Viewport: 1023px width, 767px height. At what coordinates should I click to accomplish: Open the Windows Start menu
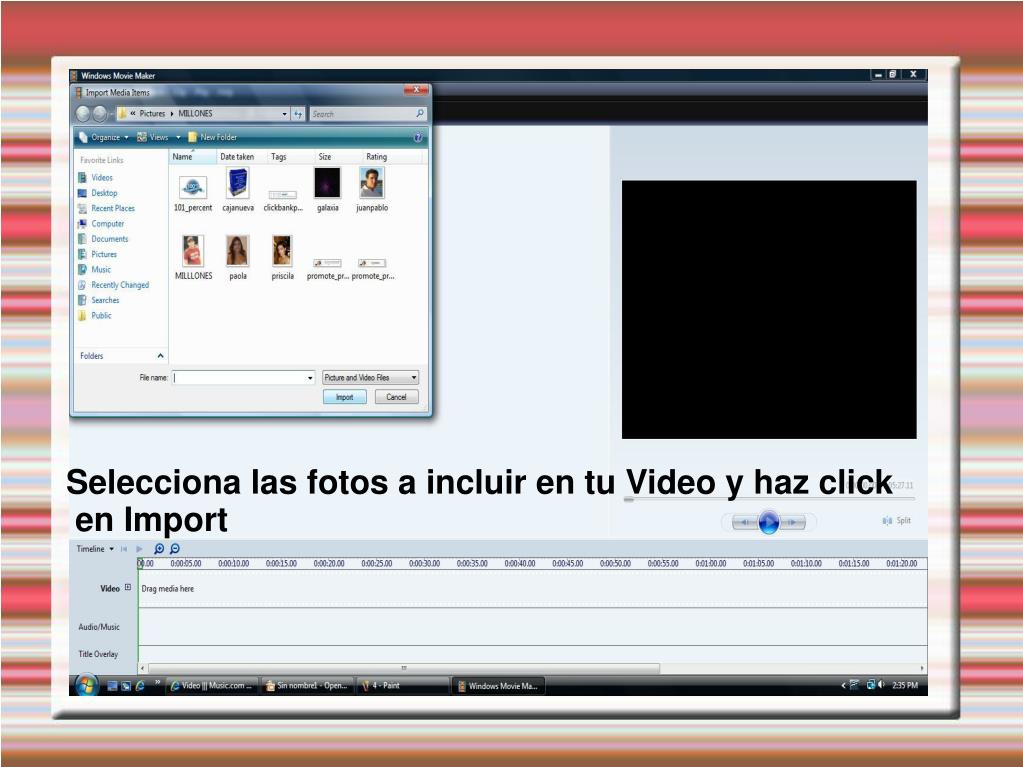tap(85, 685)
